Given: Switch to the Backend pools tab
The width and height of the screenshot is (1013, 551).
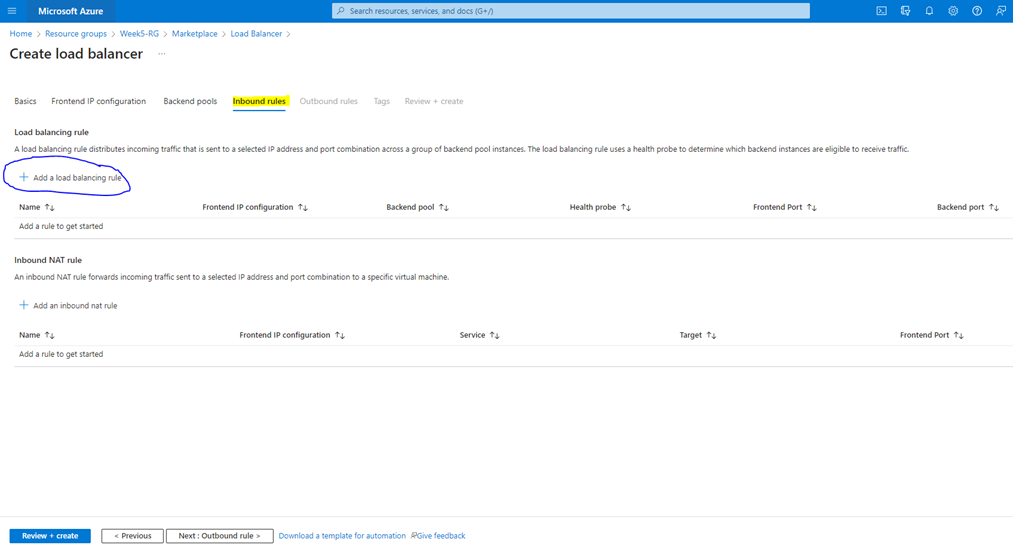Looking at the screenshot, I should (190, 101).
